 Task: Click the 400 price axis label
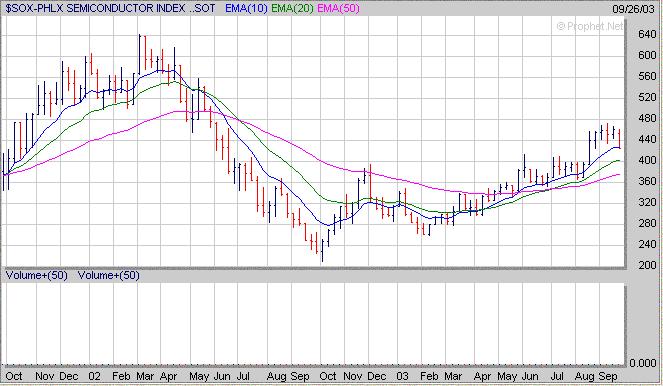pyautogui.click(x=647, y=160)
